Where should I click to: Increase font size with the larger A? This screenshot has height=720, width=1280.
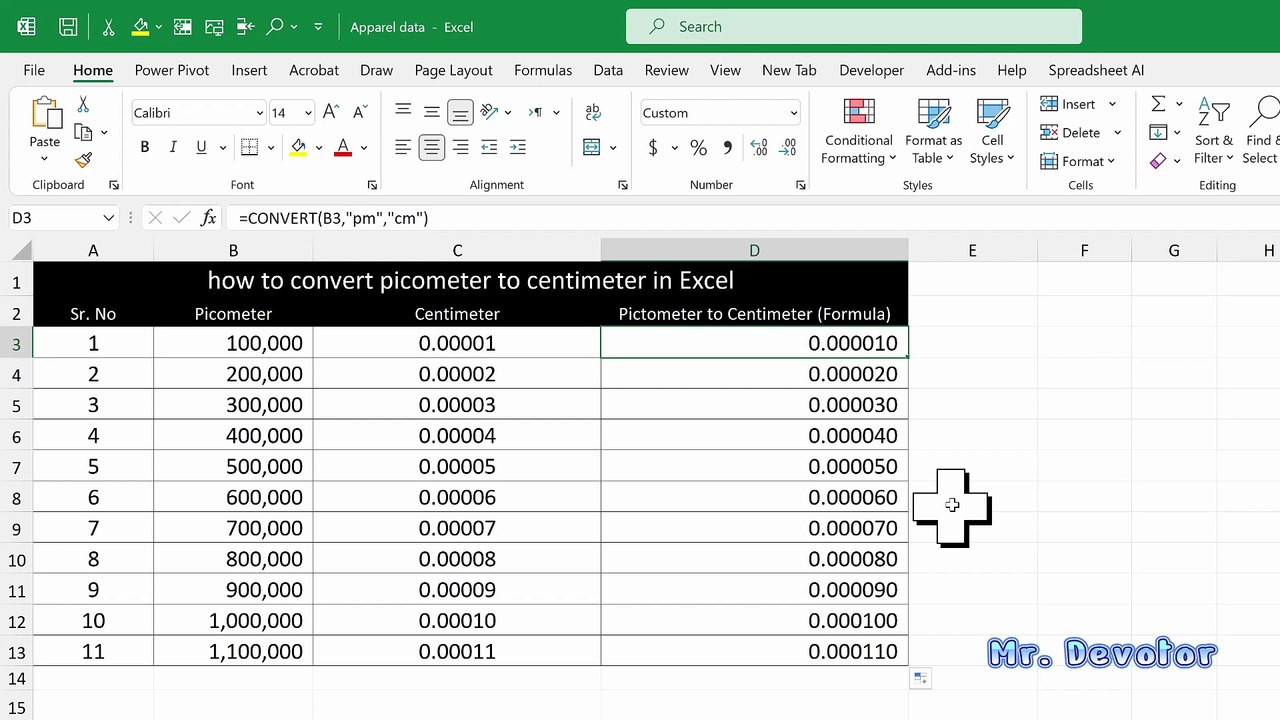click(x=331, y=113)
